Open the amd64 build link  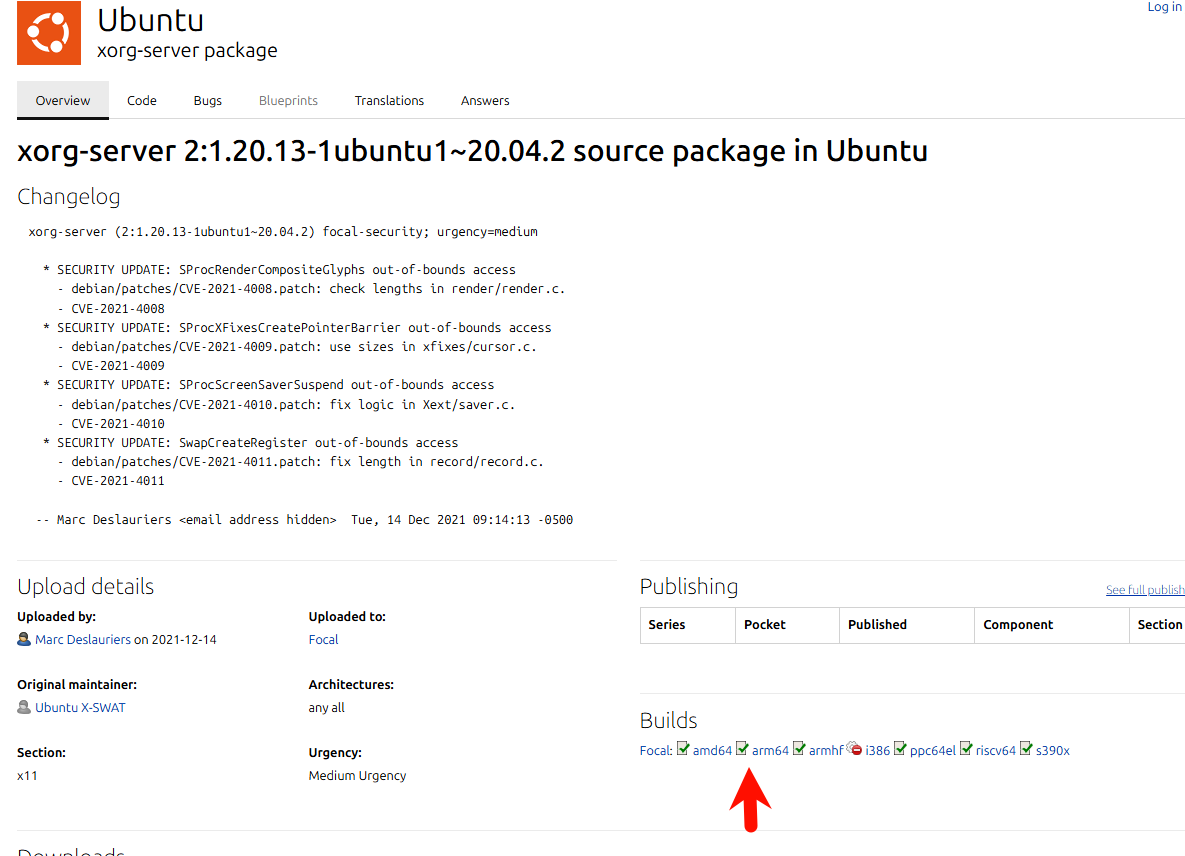712,750
